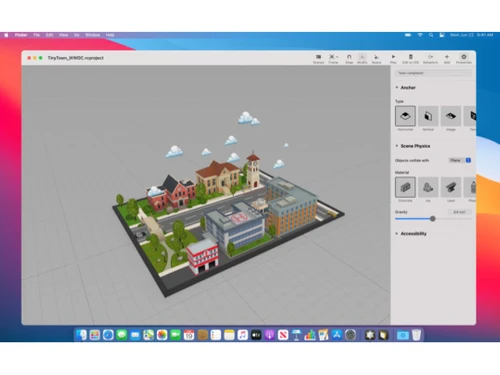Open Music from the Dock
500x375 pixels.
click(x=243, y=335)
